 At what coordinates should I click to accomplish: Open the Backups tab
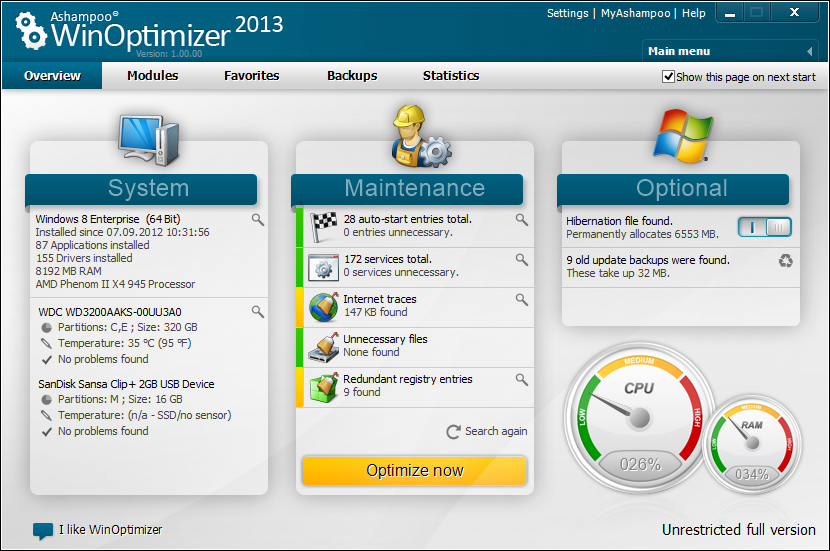pos(352,76)
